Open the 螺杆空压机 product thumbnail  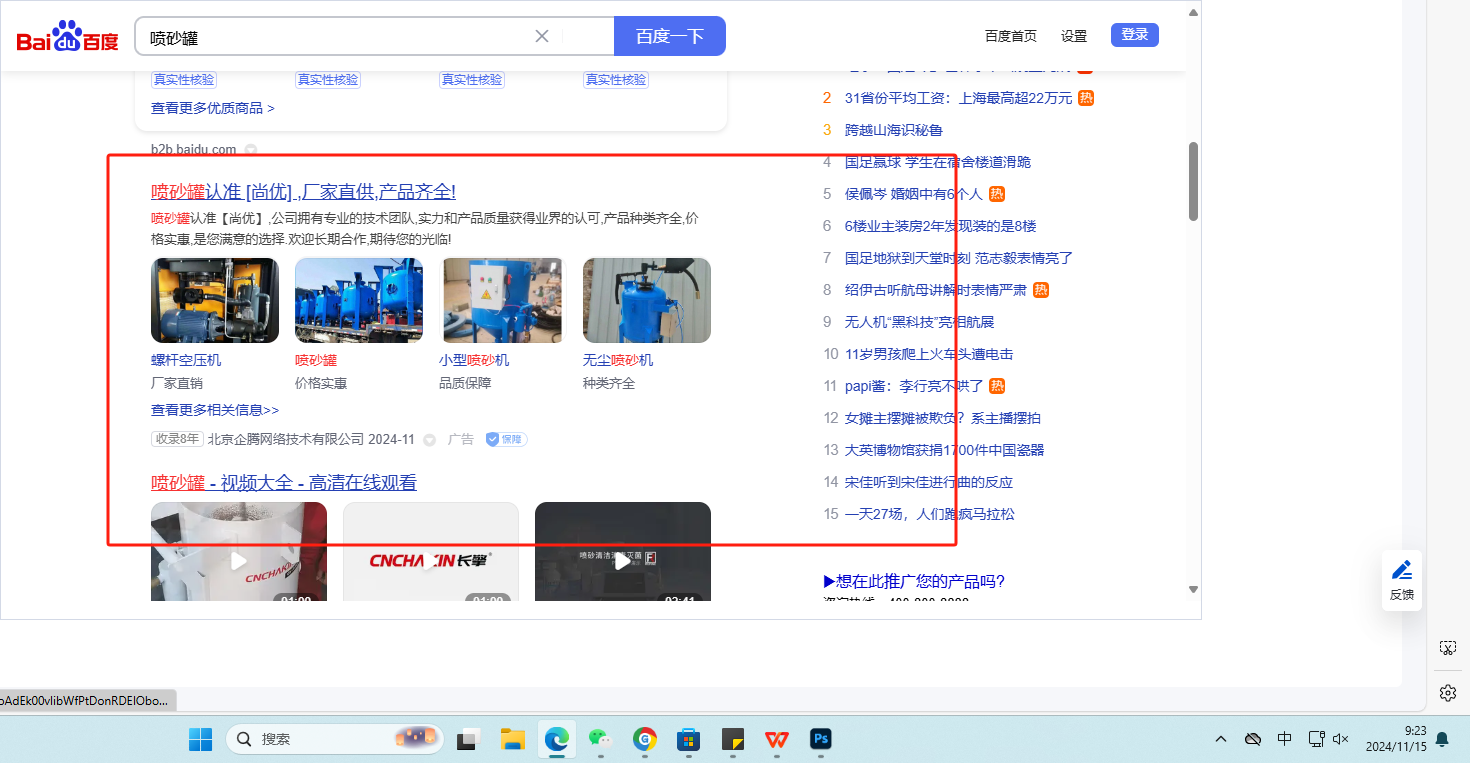(215, 301)
